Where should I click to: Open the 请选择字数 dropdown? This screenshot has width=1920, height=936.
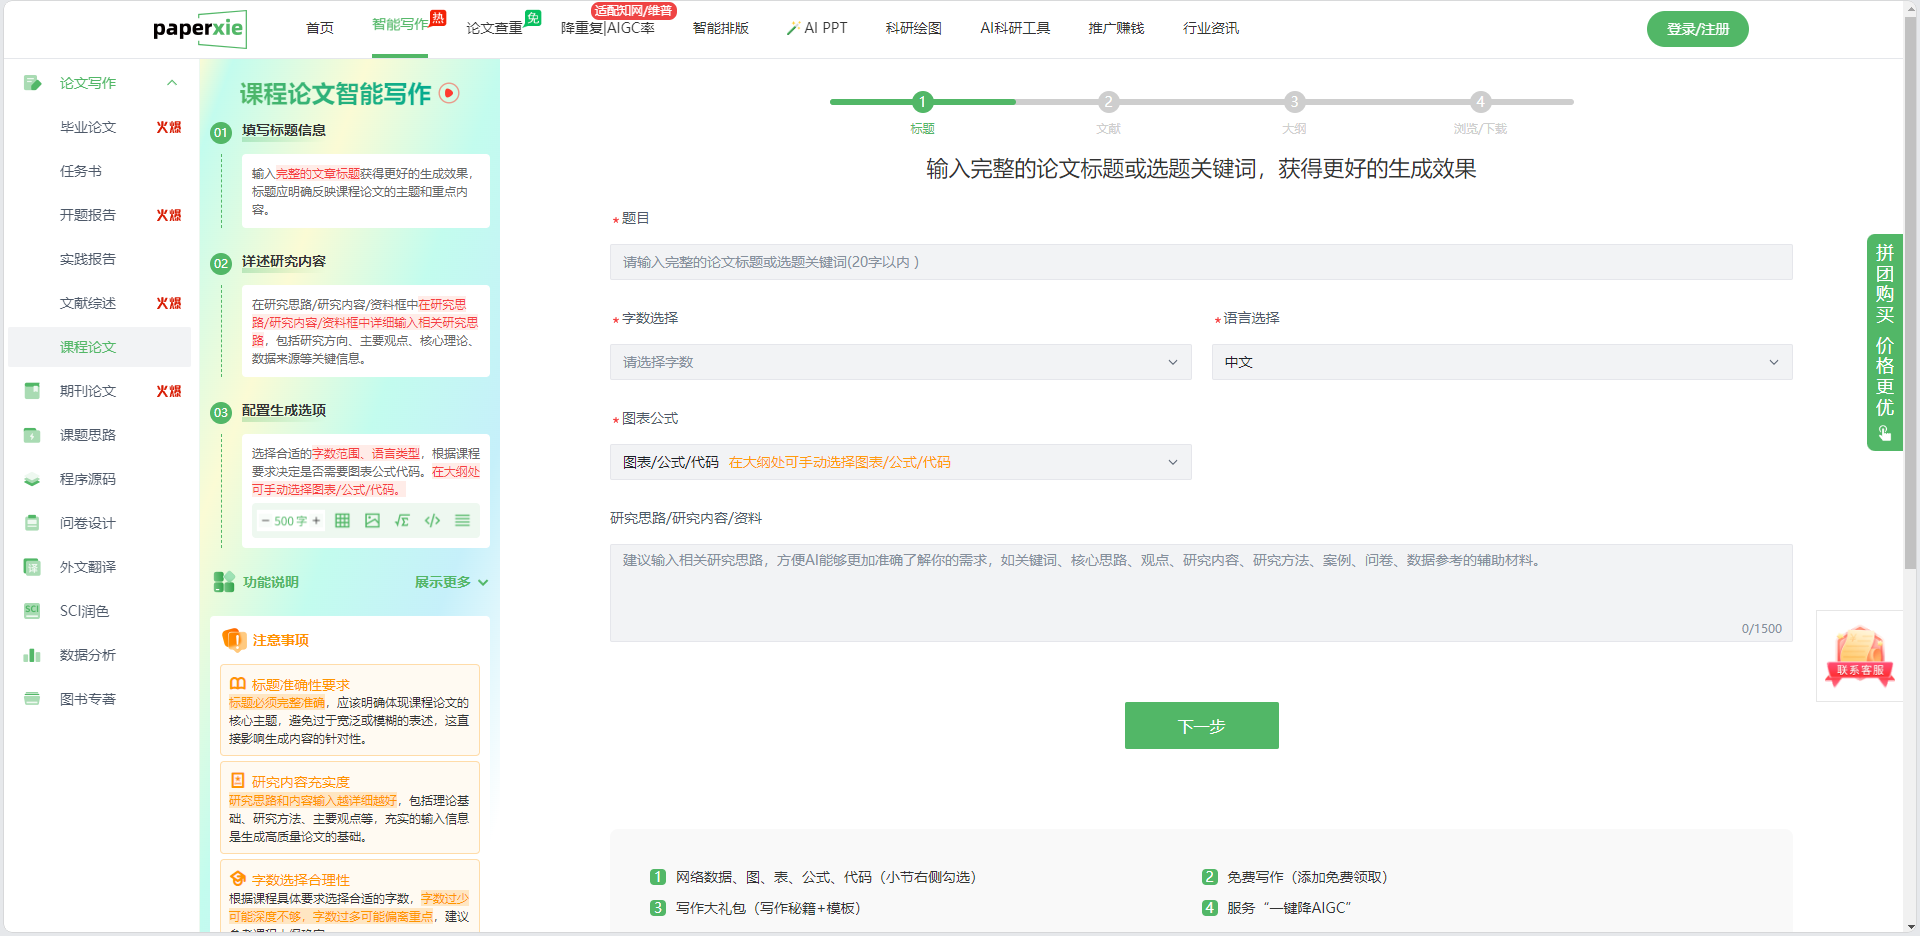900,362
